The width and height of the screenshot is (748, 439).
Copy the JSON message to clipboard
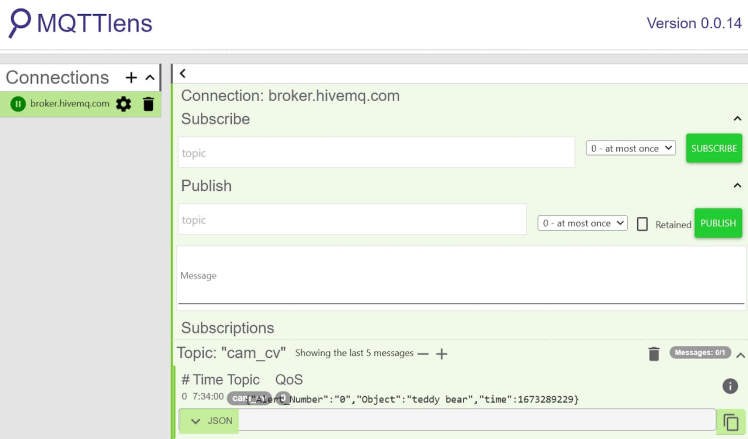pos(731,422)
